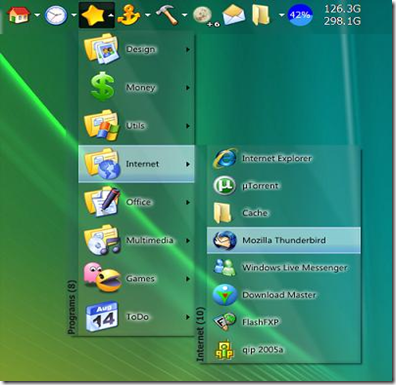Click the FlashFXP icon
396x385 pixels.
(224, 322)
